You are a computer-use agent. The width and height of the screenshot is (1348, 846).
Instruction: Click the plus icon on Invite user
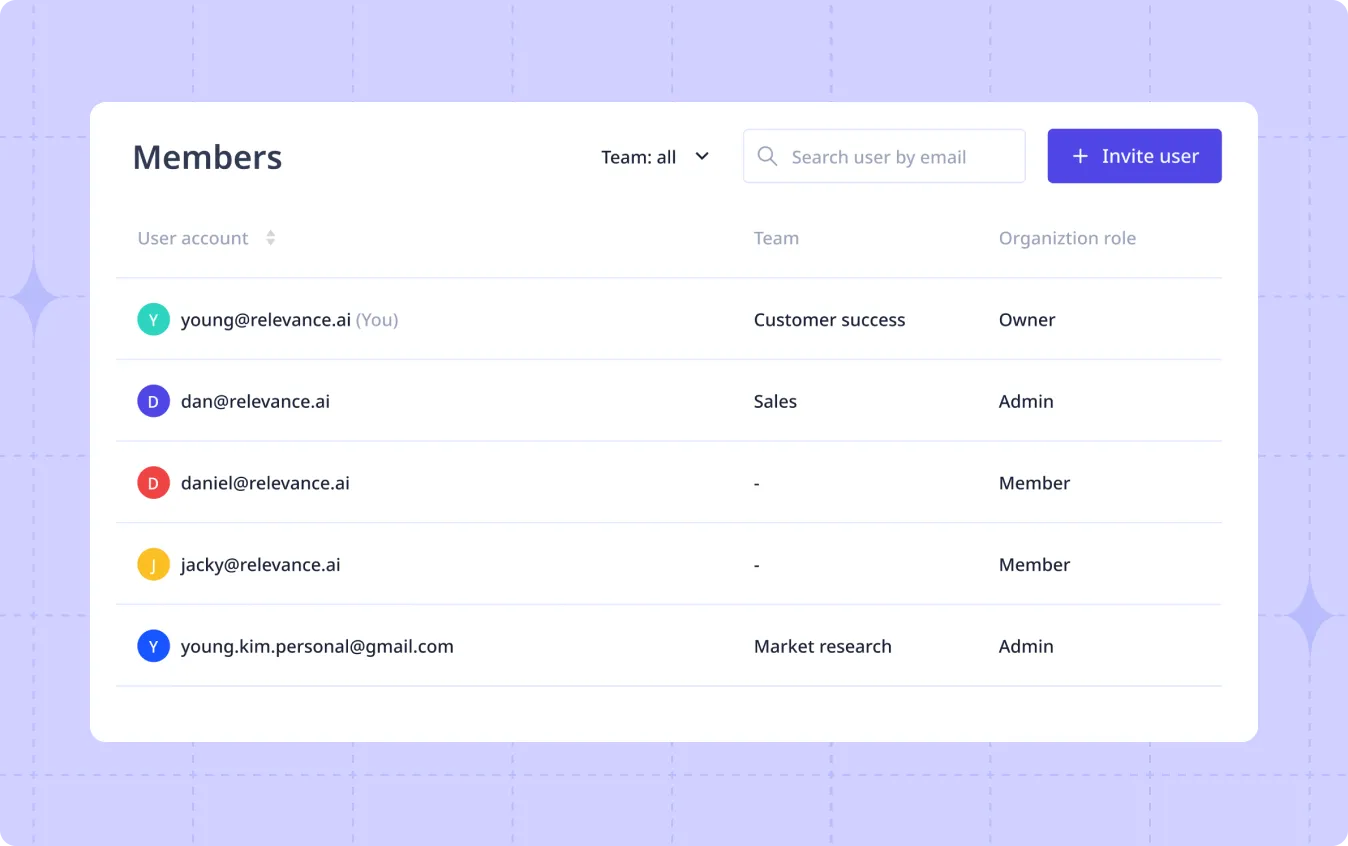click(x=1080, y=157)
